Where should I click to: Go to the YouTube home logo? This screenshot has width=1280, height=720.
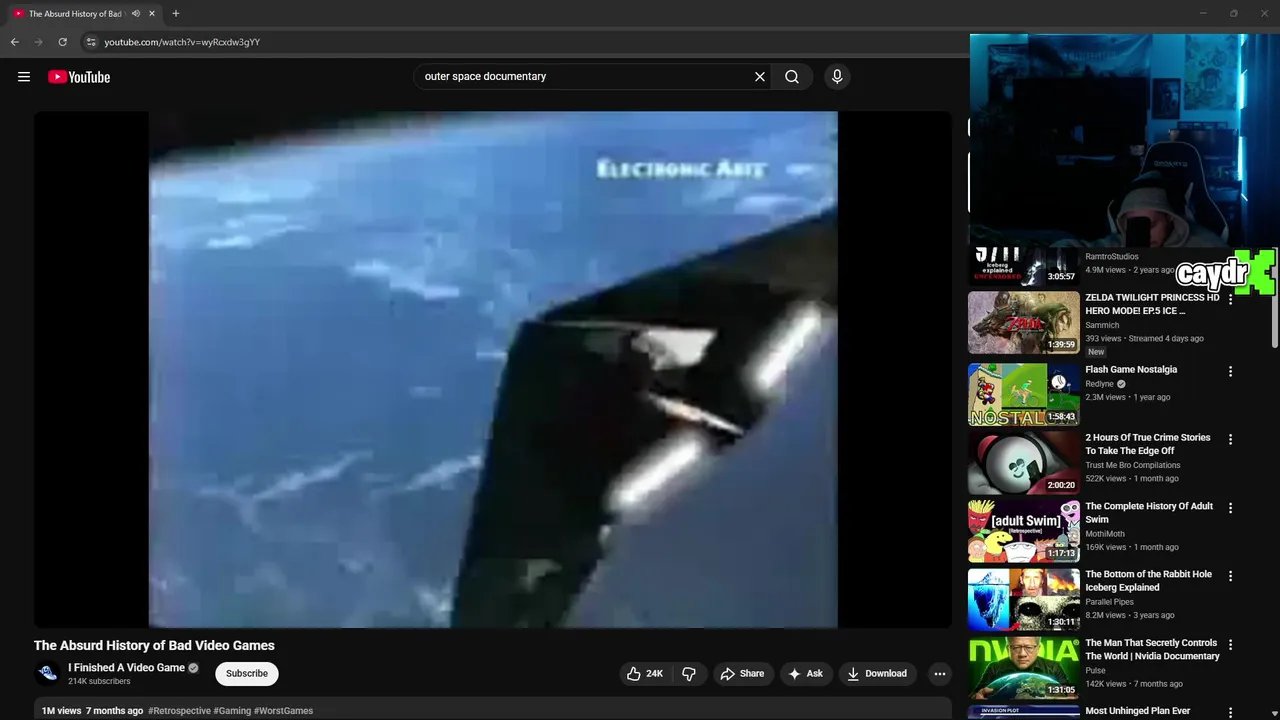pos(79,77)
